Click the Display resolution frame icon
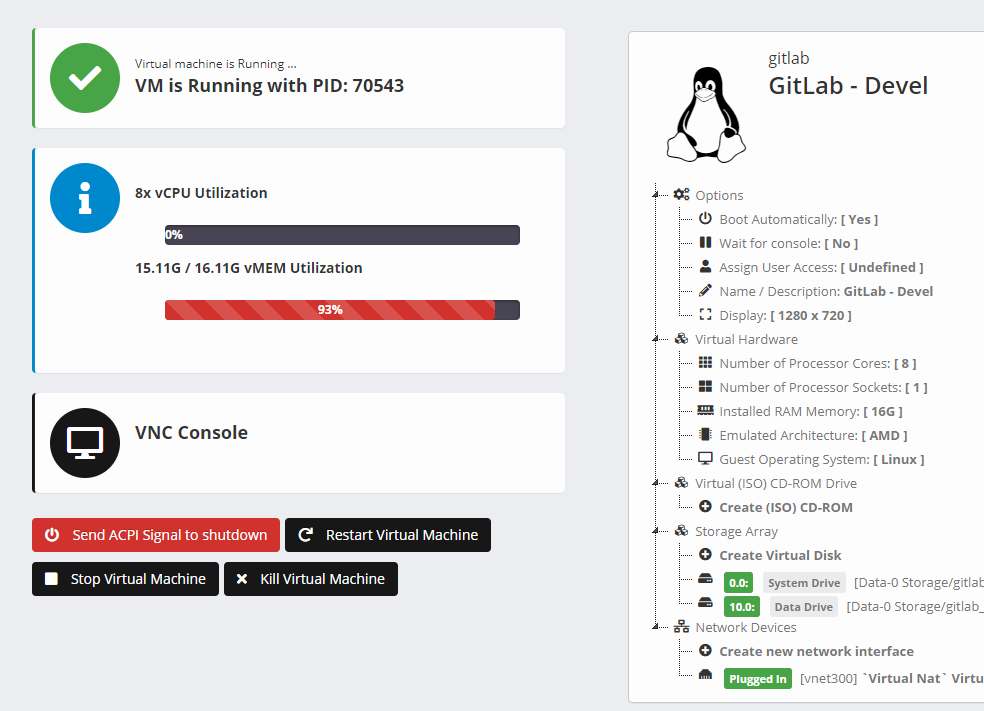The height and width of the screenshot is (711, 984). [x=705, y=314]
